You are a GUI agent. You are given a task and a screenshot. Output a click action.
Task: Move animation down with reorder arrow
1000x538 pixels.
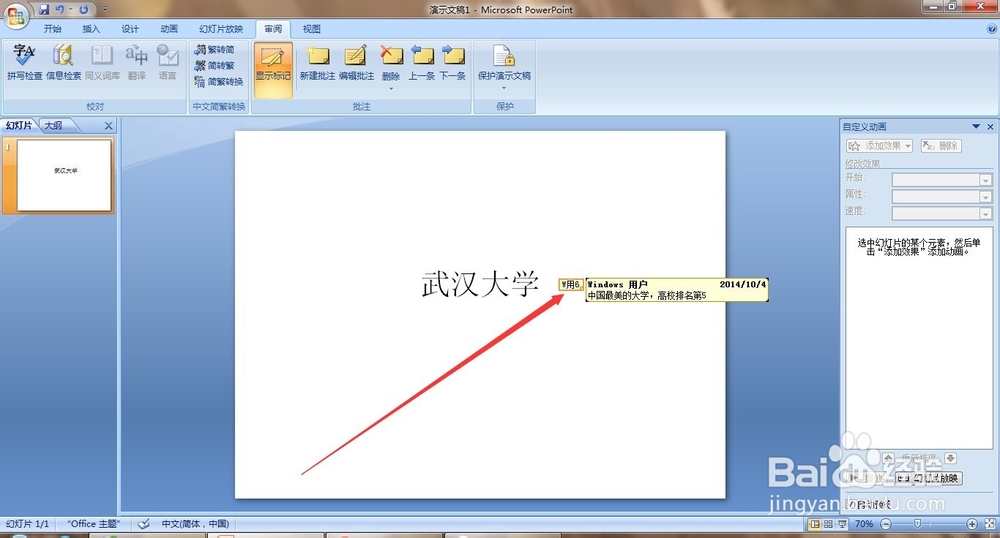click(x=950, y=458)
